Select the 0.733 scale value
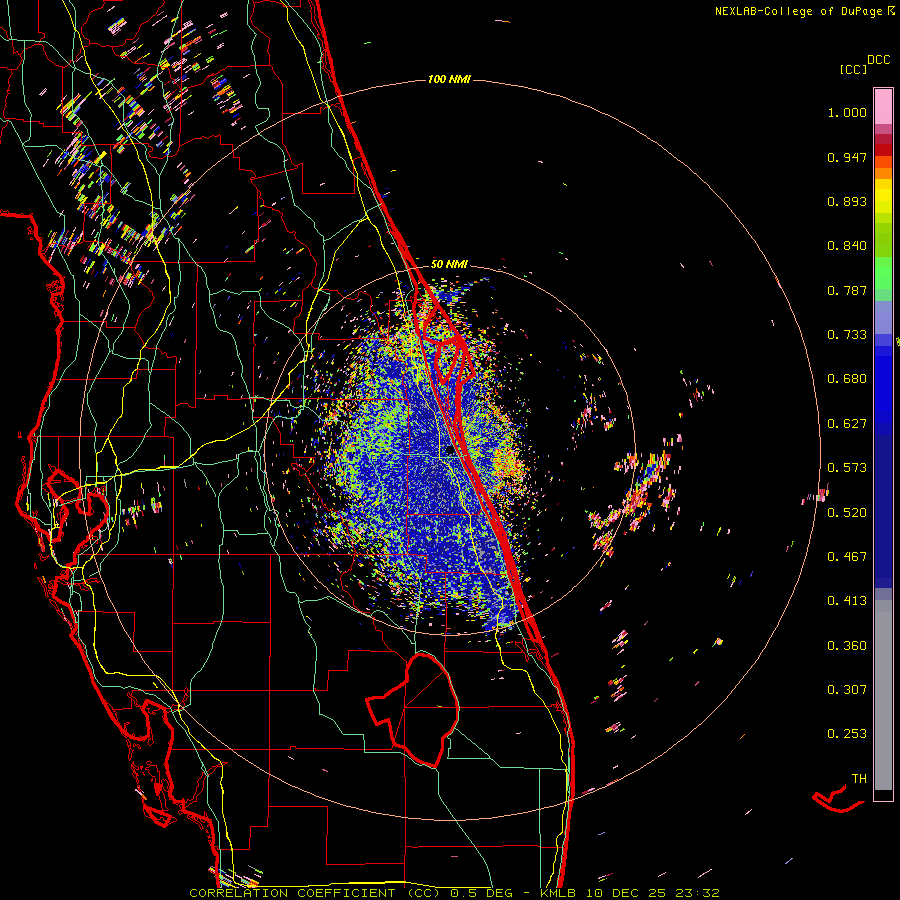 (847, 335)
